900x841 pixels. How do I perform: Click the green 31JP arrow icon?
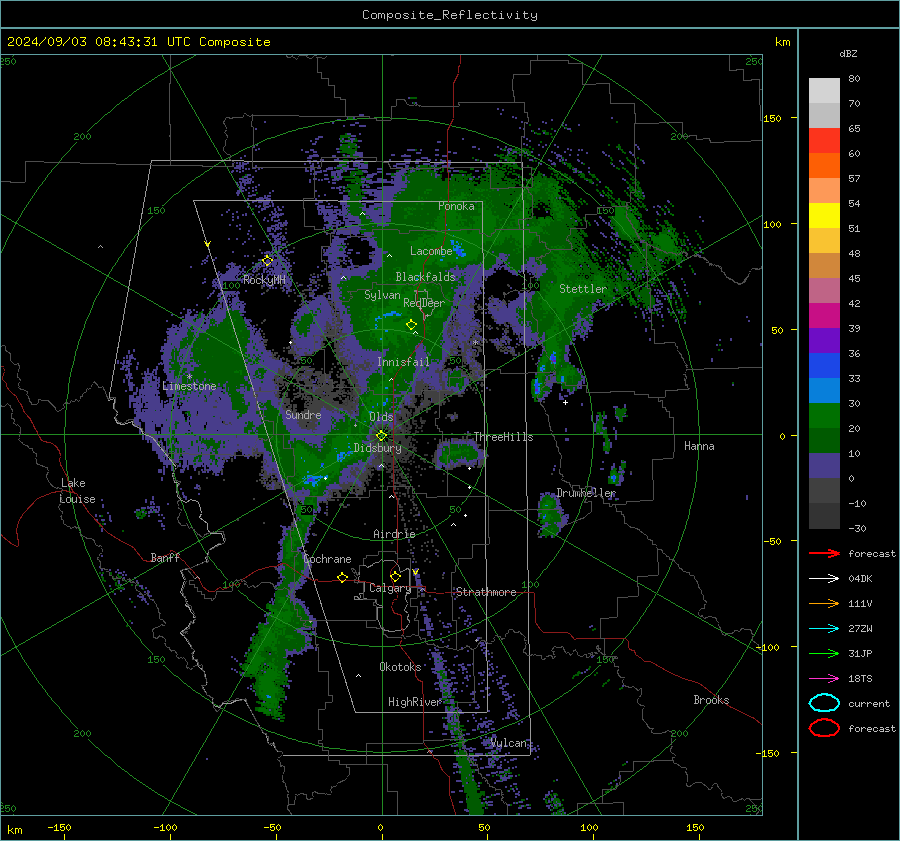(x=824, y=653)
